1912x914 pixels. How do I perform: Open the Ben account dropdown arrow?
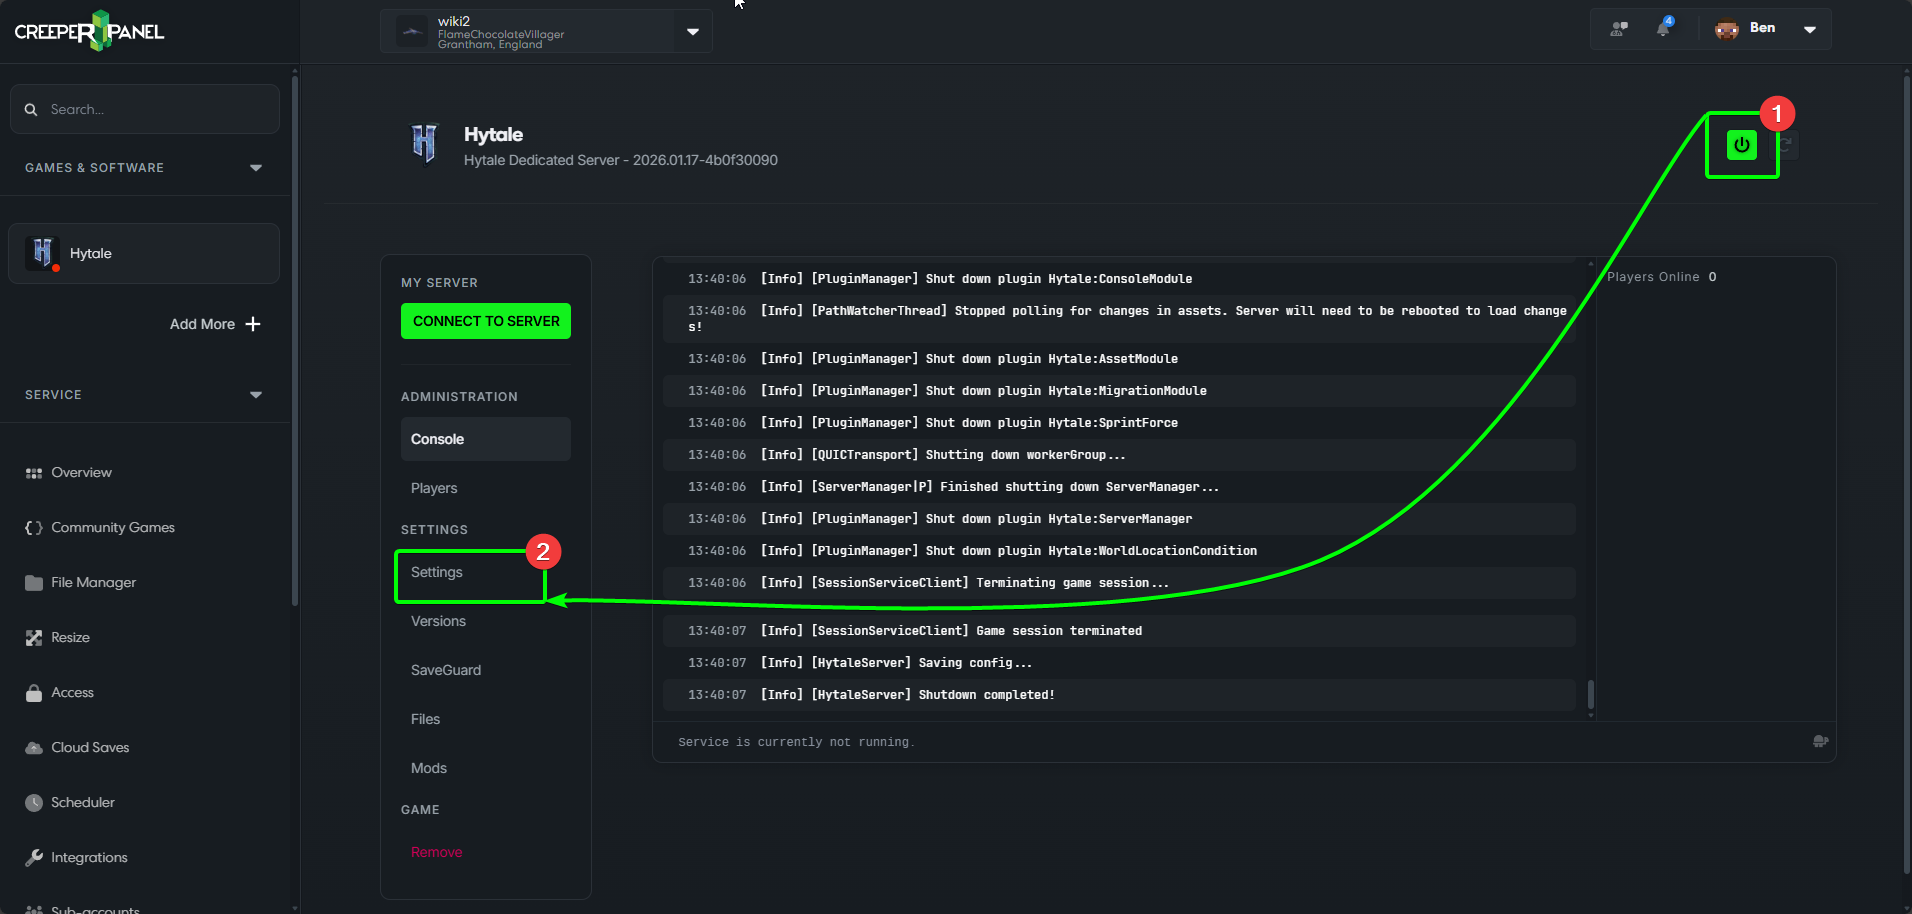click(x=1809, y=29)
